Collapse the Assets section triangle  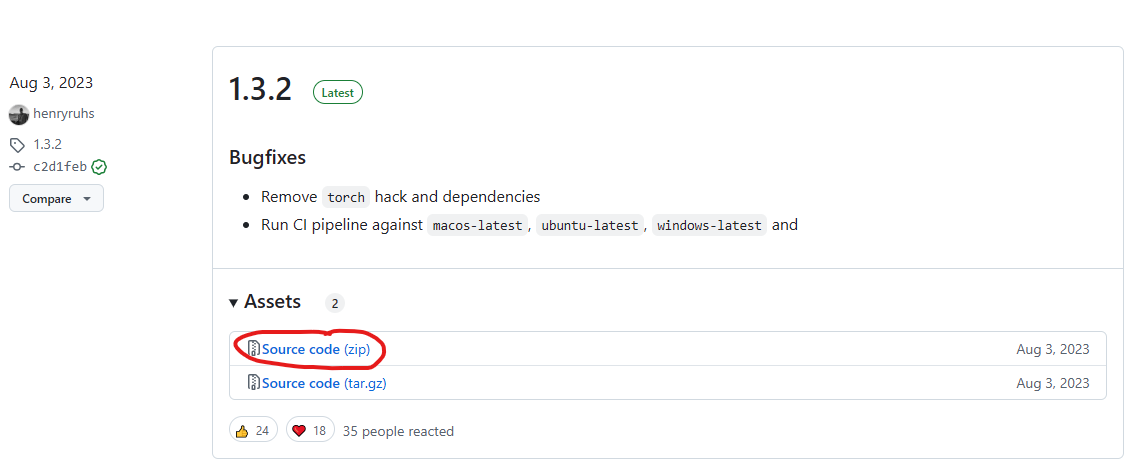[234, 302]
